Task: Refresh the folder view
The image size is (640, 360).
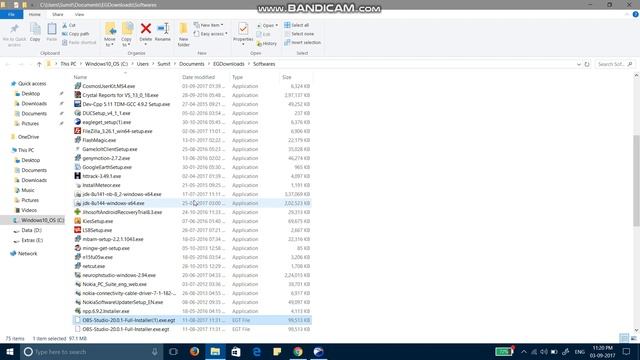Action: (587, 64)
